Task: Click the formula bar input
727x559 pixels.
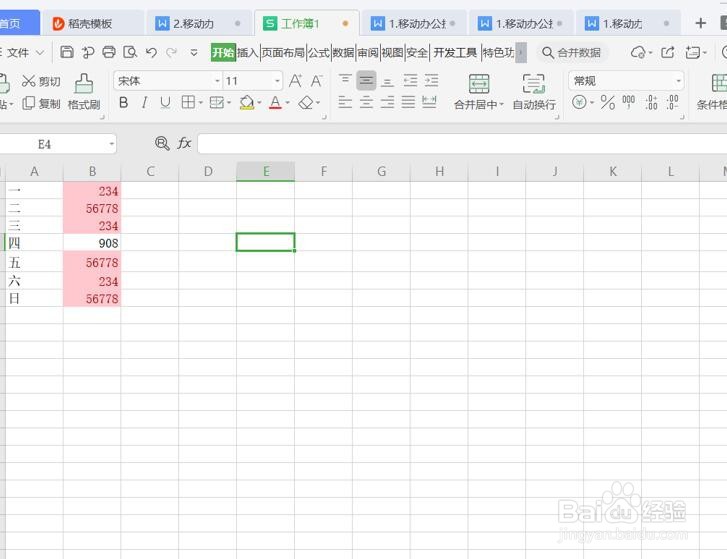Action: (462, 143)
